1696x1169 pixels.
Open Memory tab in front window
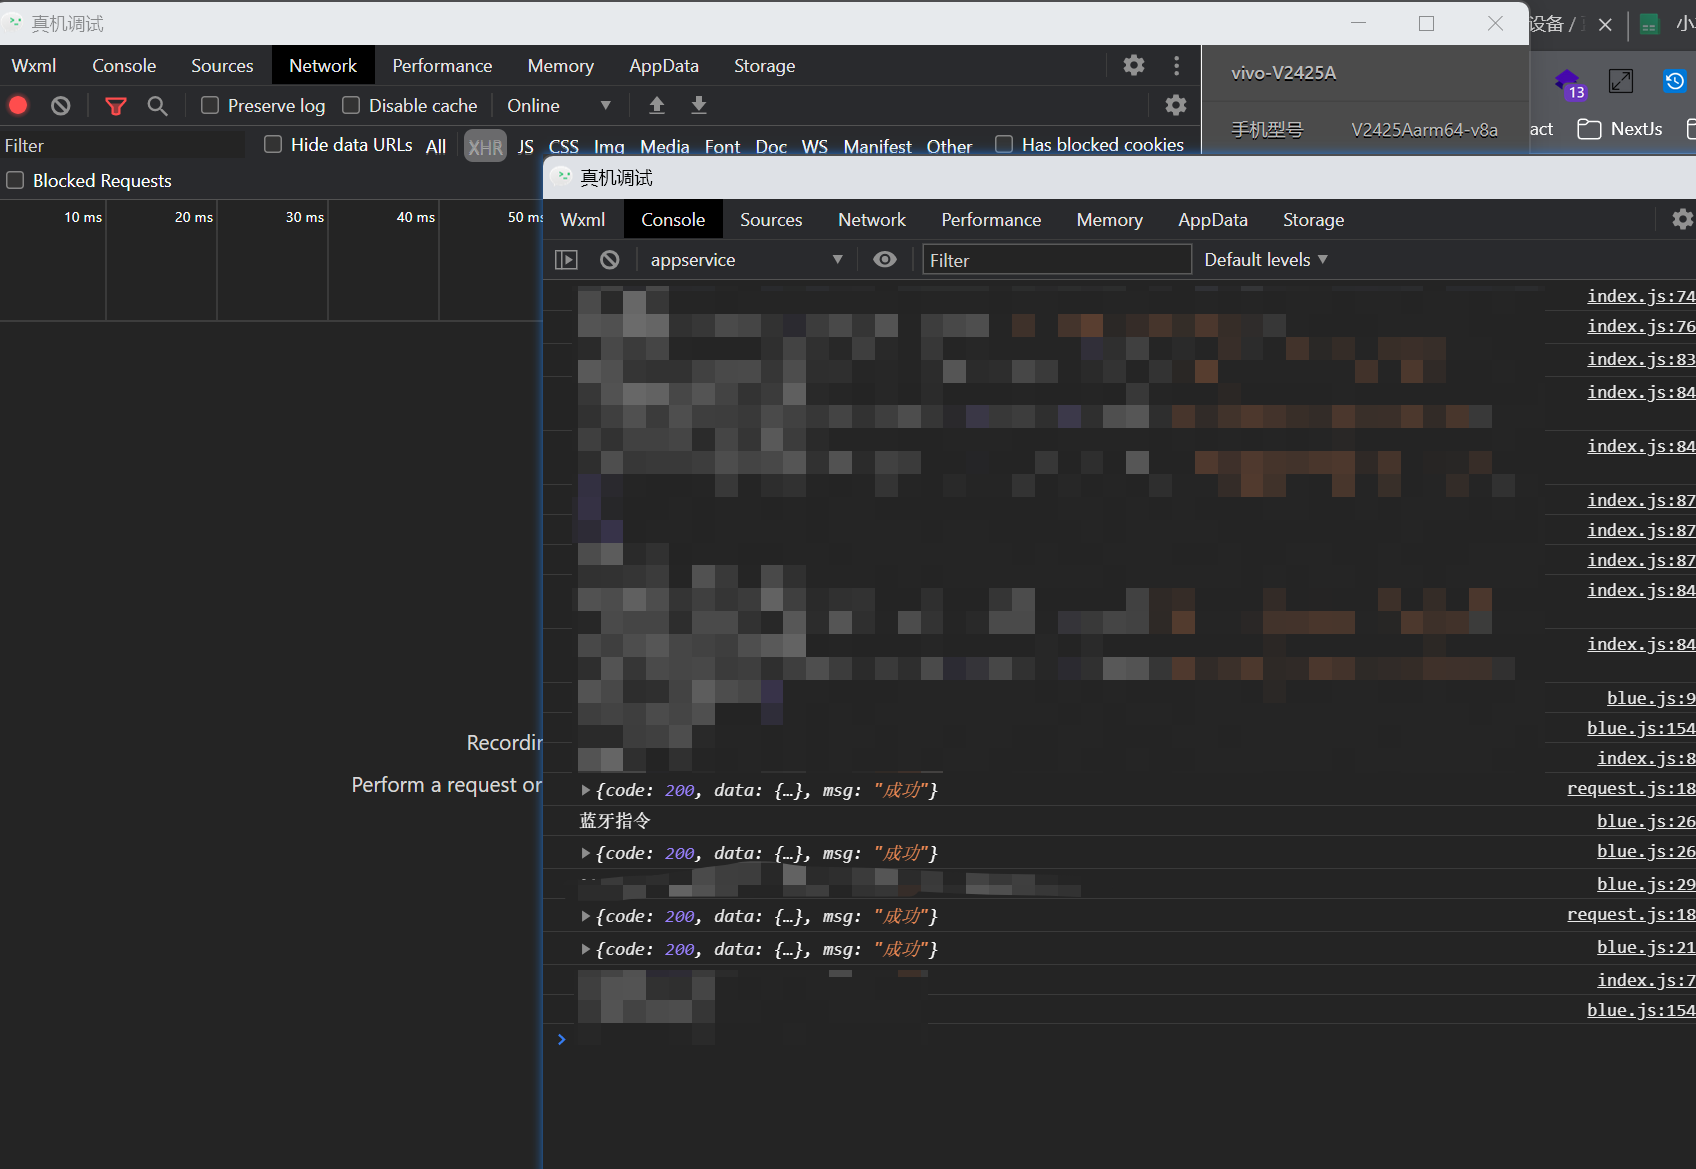[1110, 219]
